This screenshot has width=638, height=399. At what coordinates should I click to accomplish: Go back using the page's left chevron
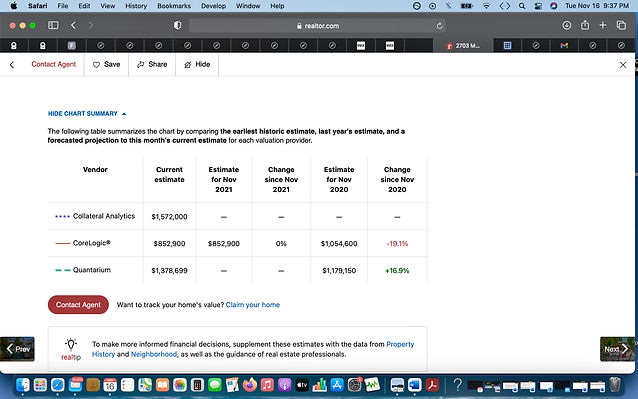[12, 65]
